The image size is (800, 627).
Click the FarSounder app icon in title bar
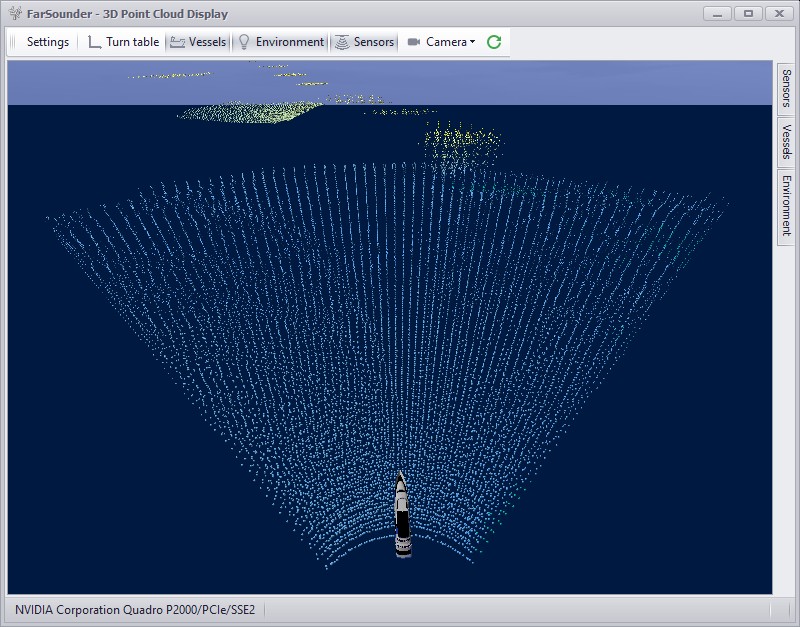click(x=15, y=13)
